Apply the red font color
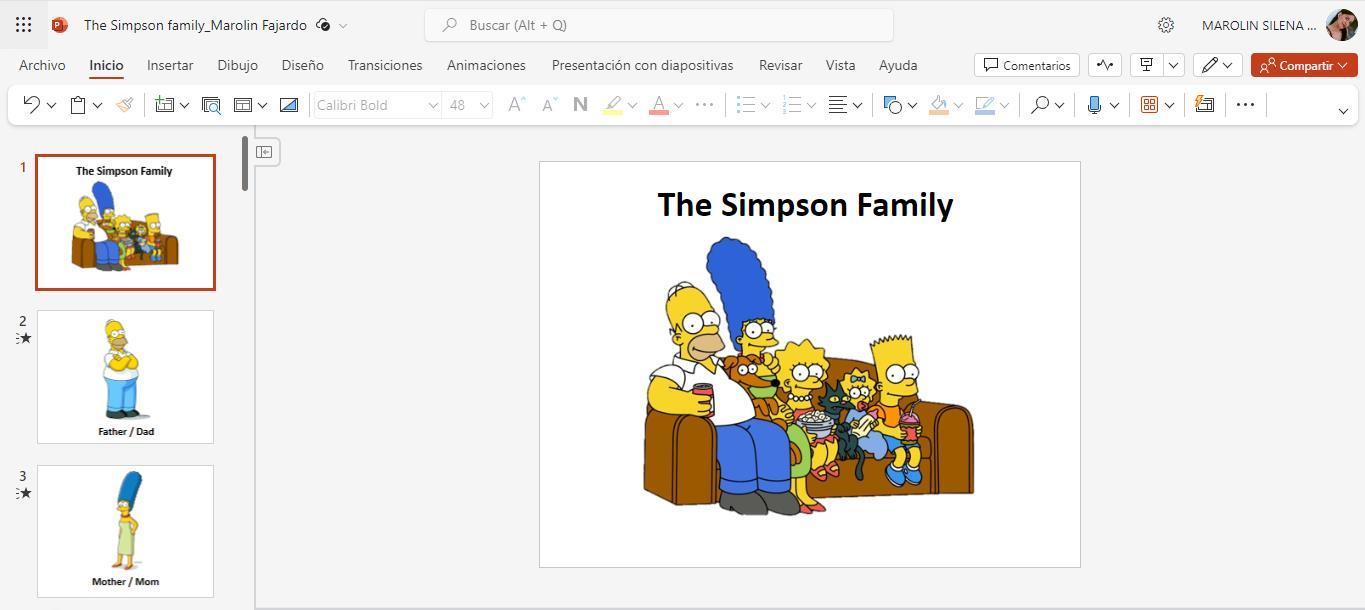 tap(658, 104)
